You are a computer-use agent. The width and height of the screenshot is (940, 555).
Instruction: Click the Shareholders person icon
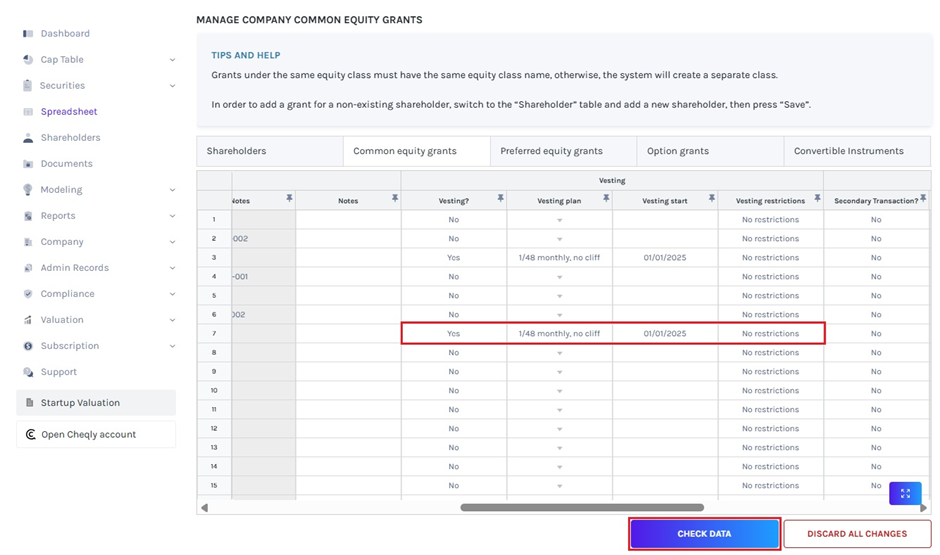pos(28,138)
